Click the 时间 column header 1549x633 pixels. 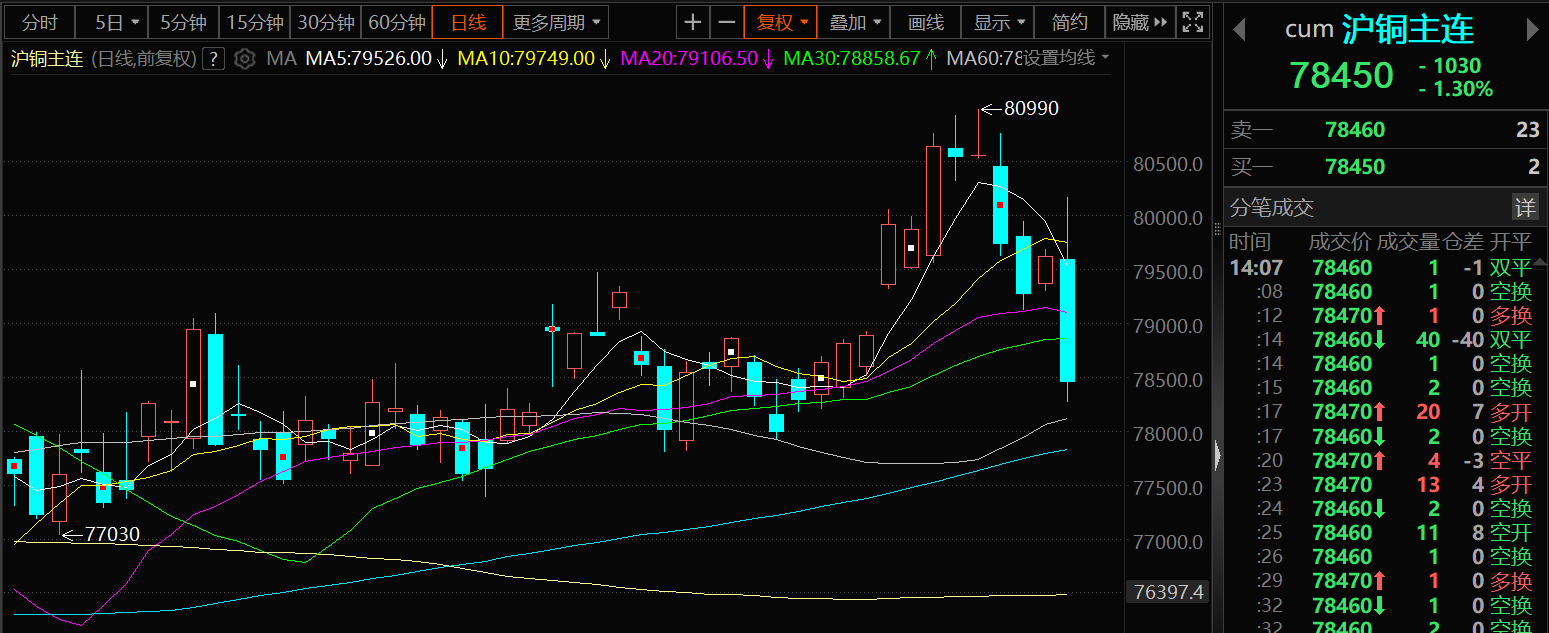pos(1250,242)
